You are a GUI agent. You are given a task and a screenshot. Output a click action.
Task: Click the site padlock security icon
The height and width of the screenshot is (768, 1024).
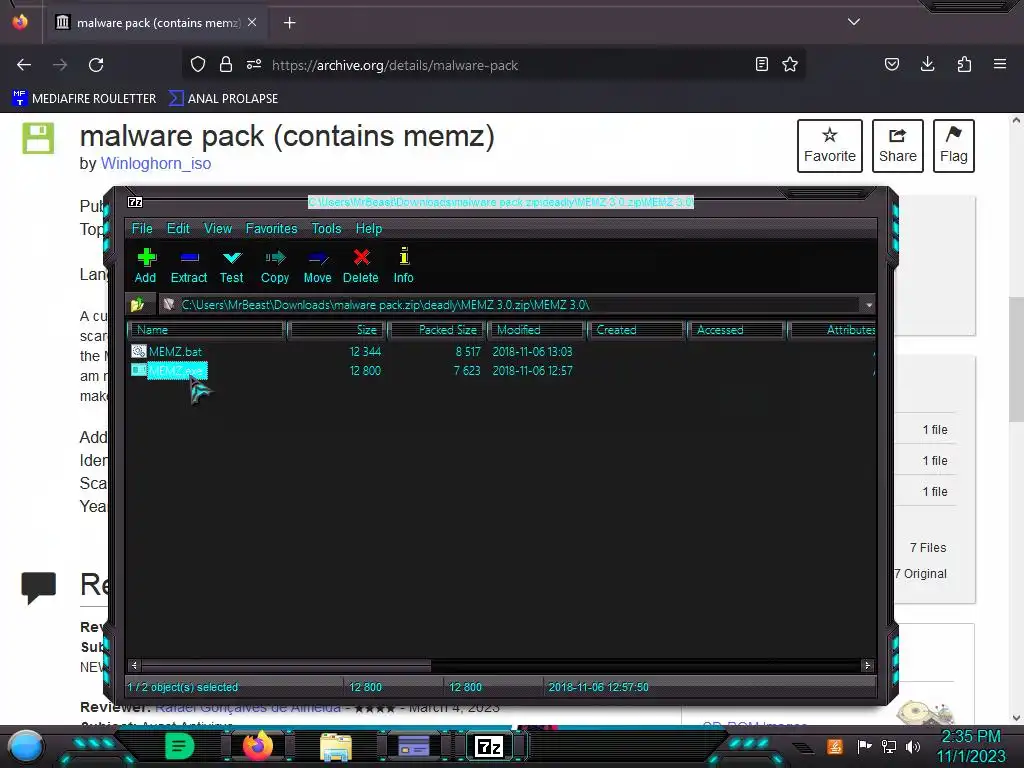coord(226,64)
